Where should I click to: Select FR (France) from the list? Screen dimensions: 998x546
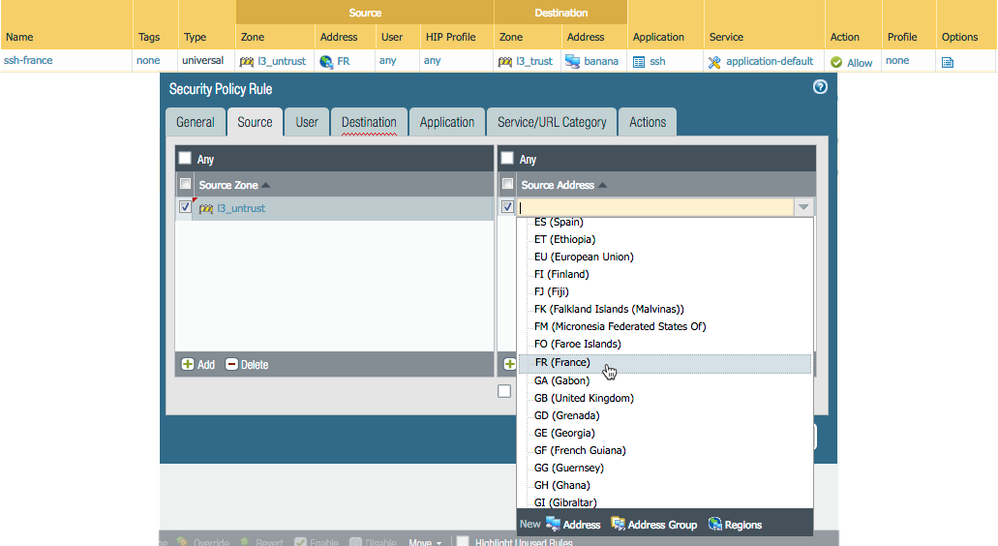tap(562, 363)
